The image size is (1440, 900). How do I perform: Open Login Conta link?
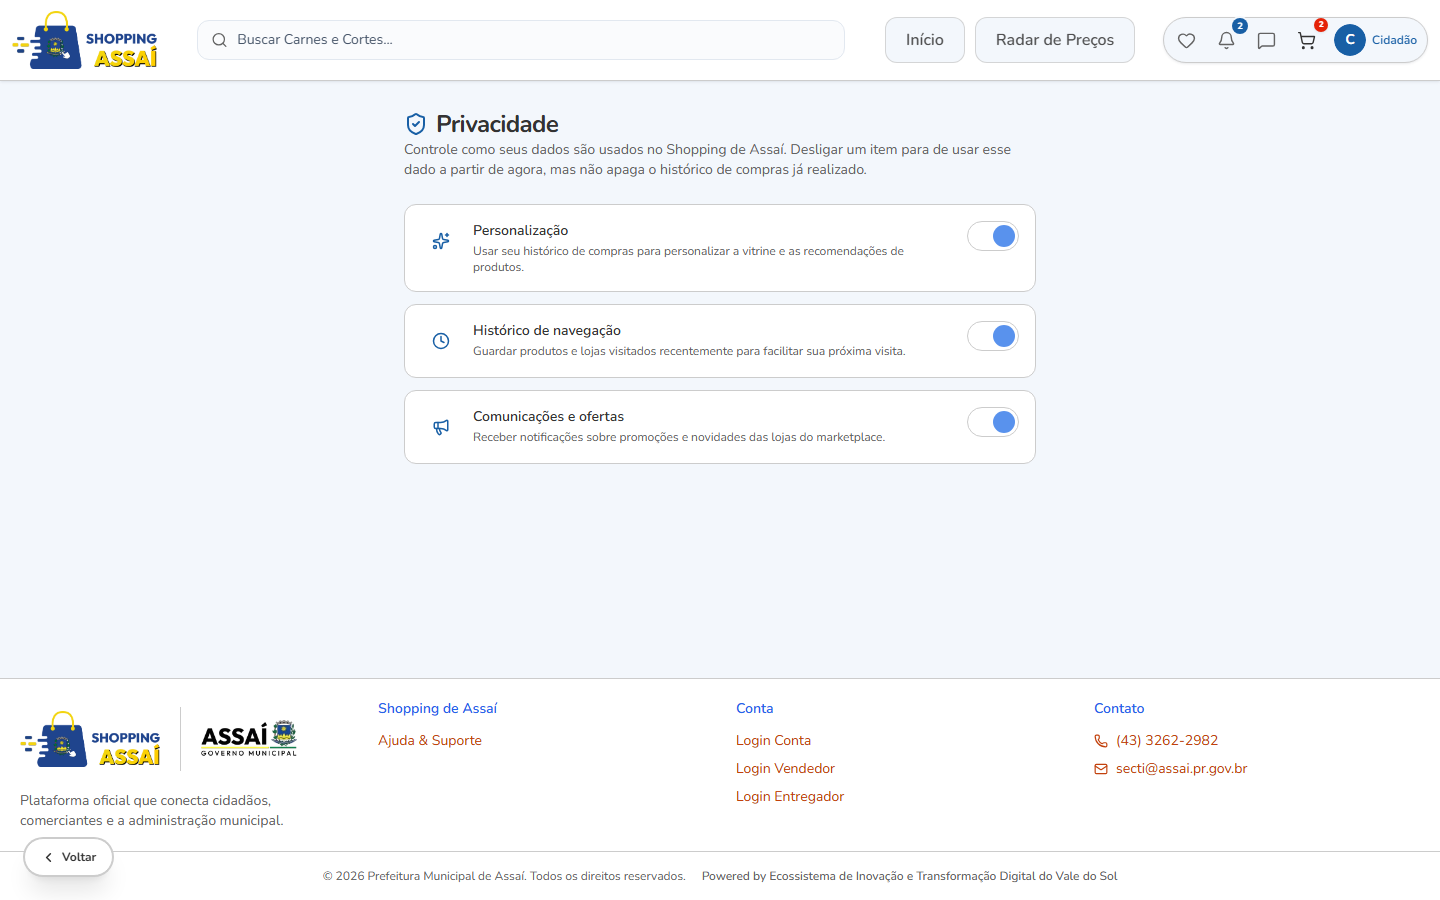pyautogui.click(x=773, y=740)
